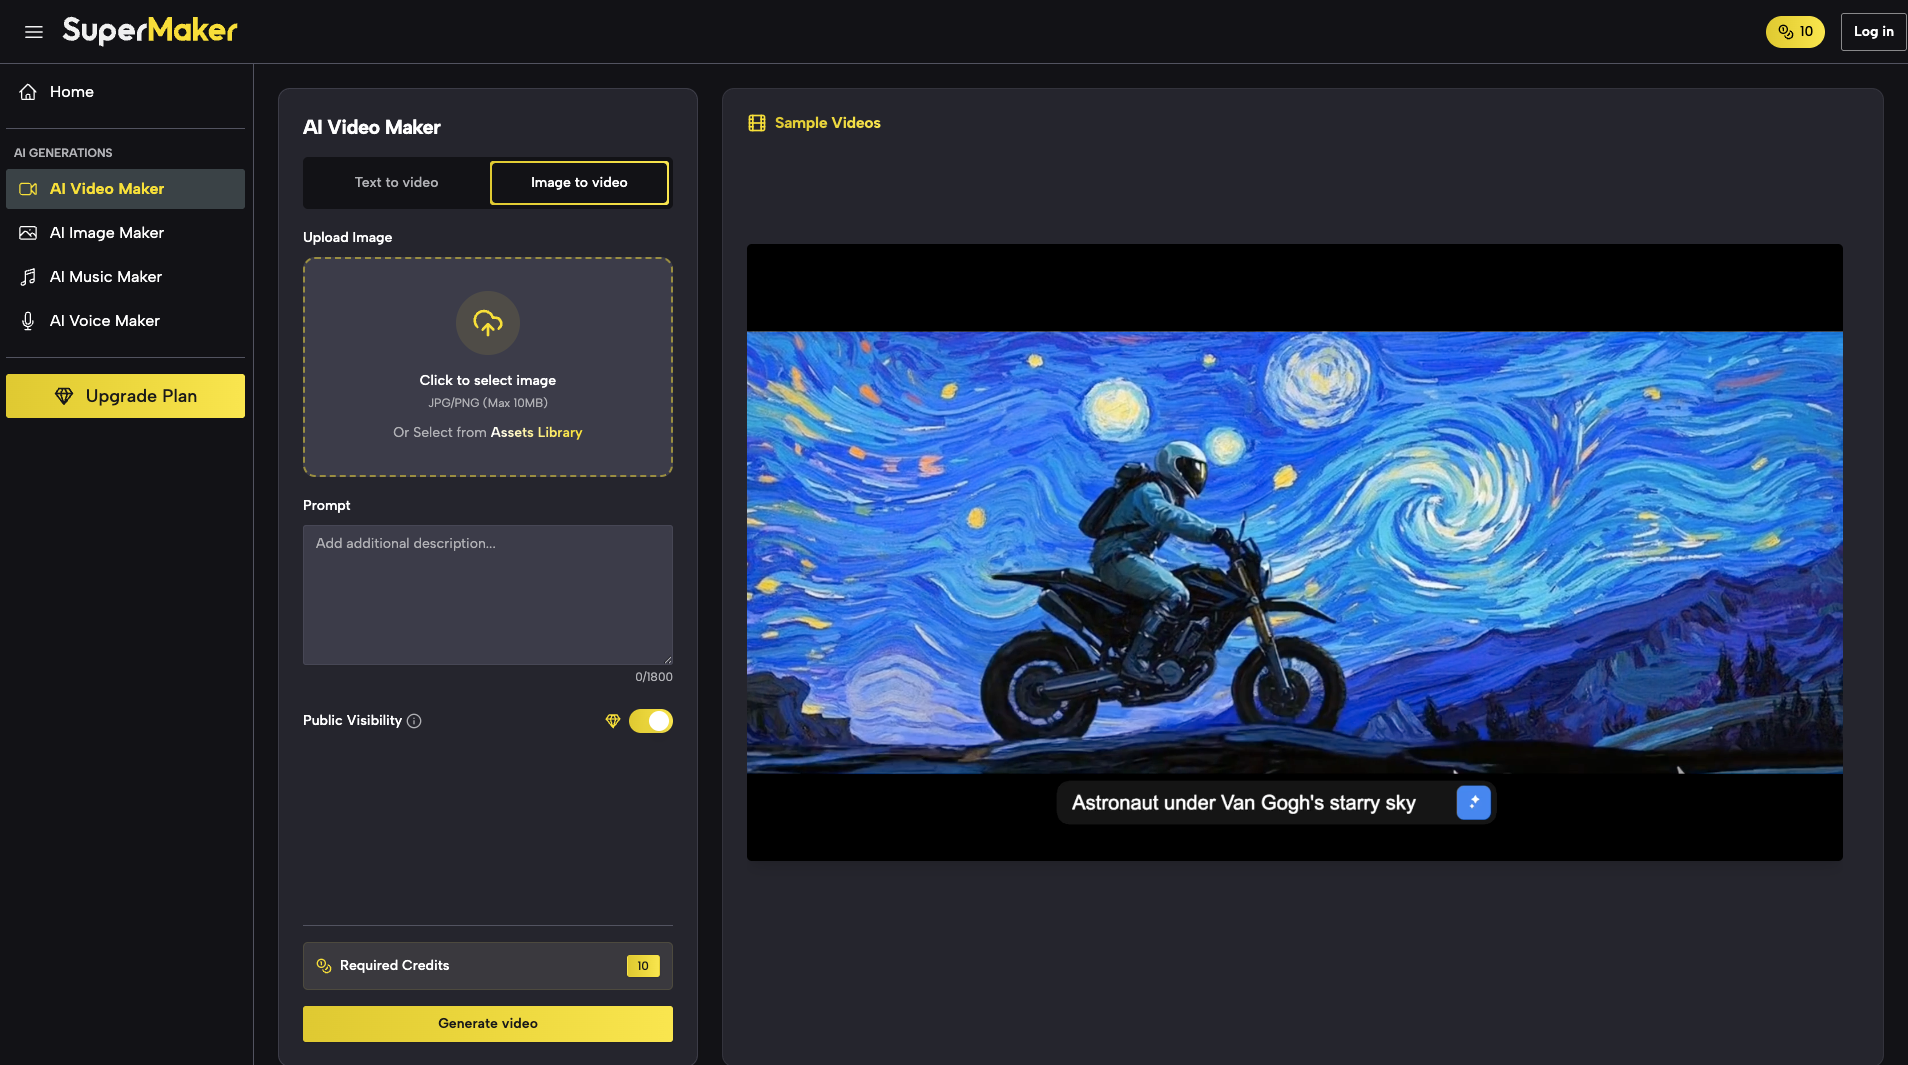
Task: Click the blue sparkle button in caption
Action: click(x=1474, y=803)
